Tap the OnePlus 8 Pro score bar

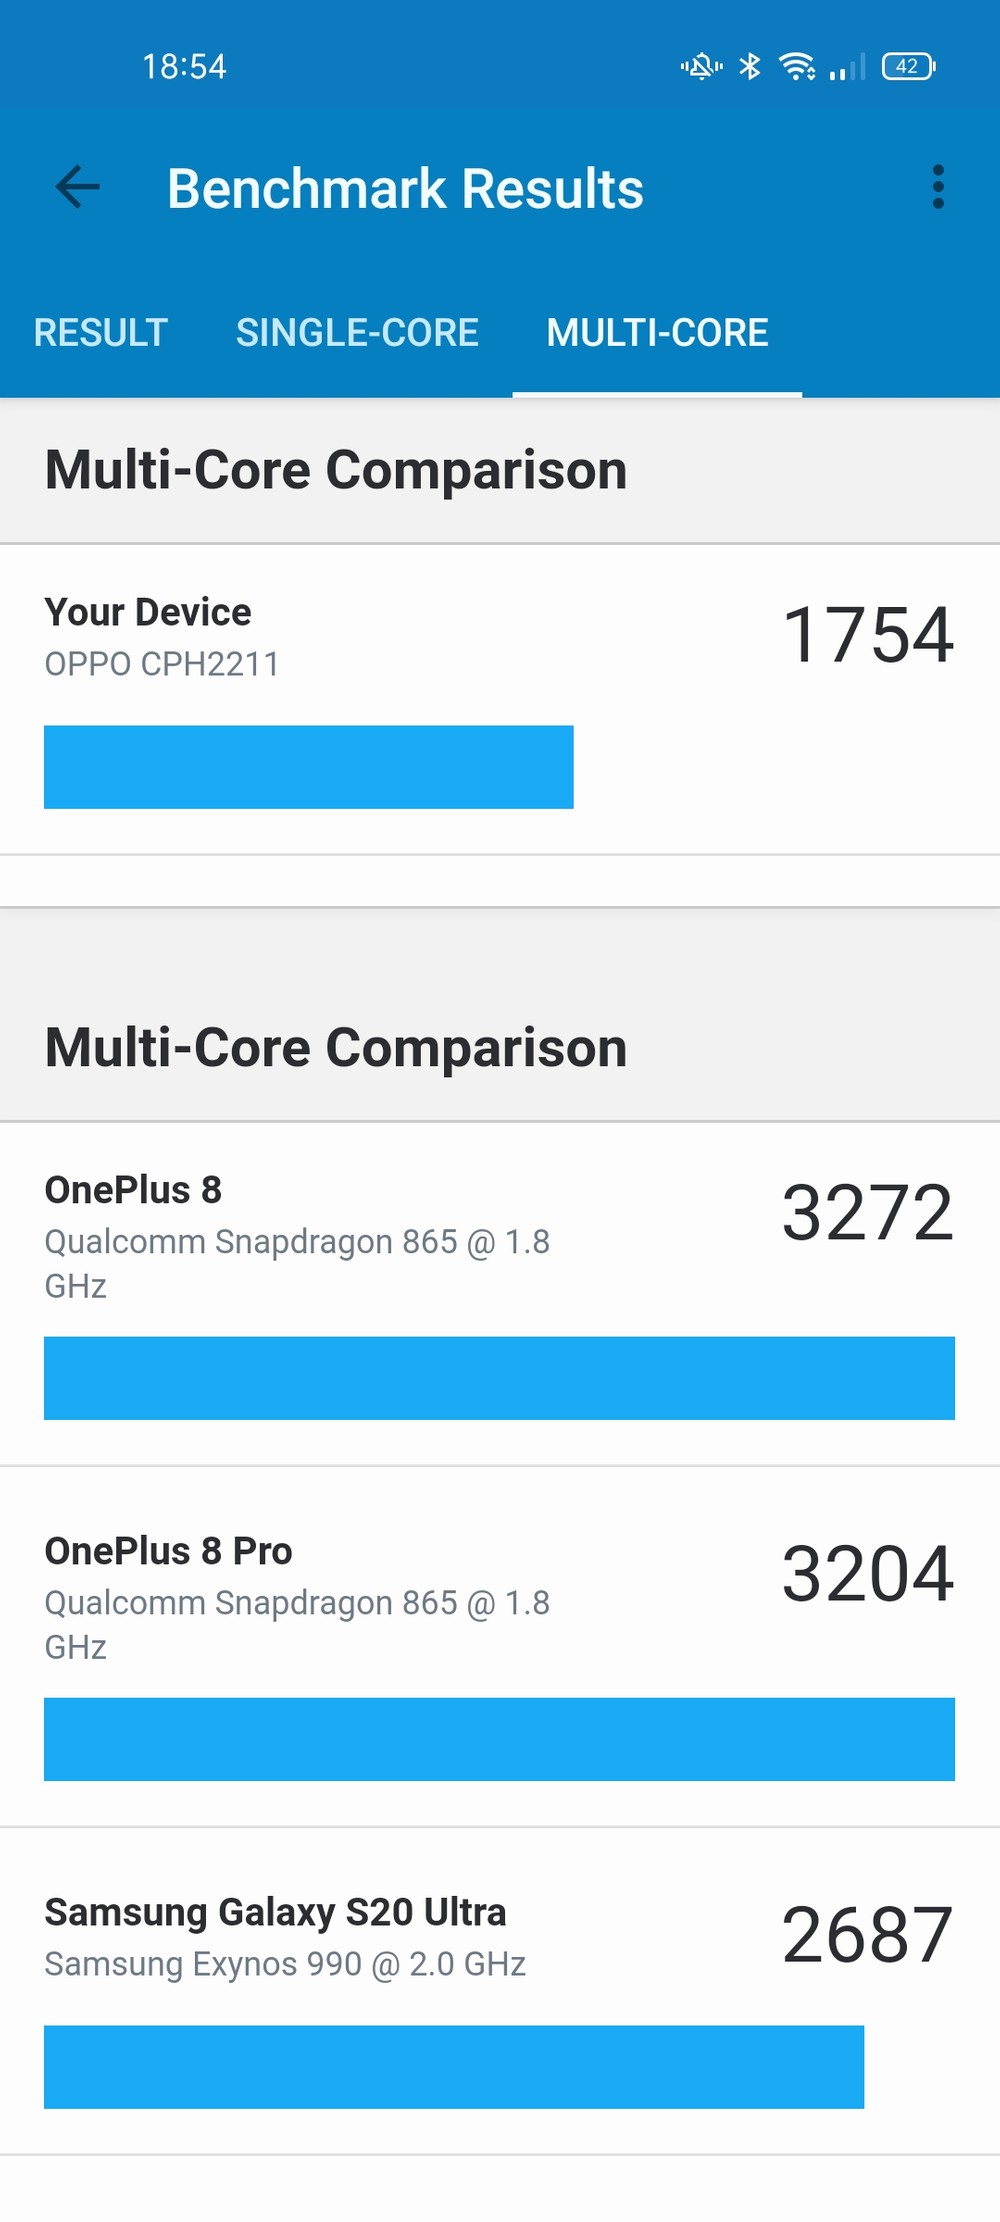click(499, 1739)
